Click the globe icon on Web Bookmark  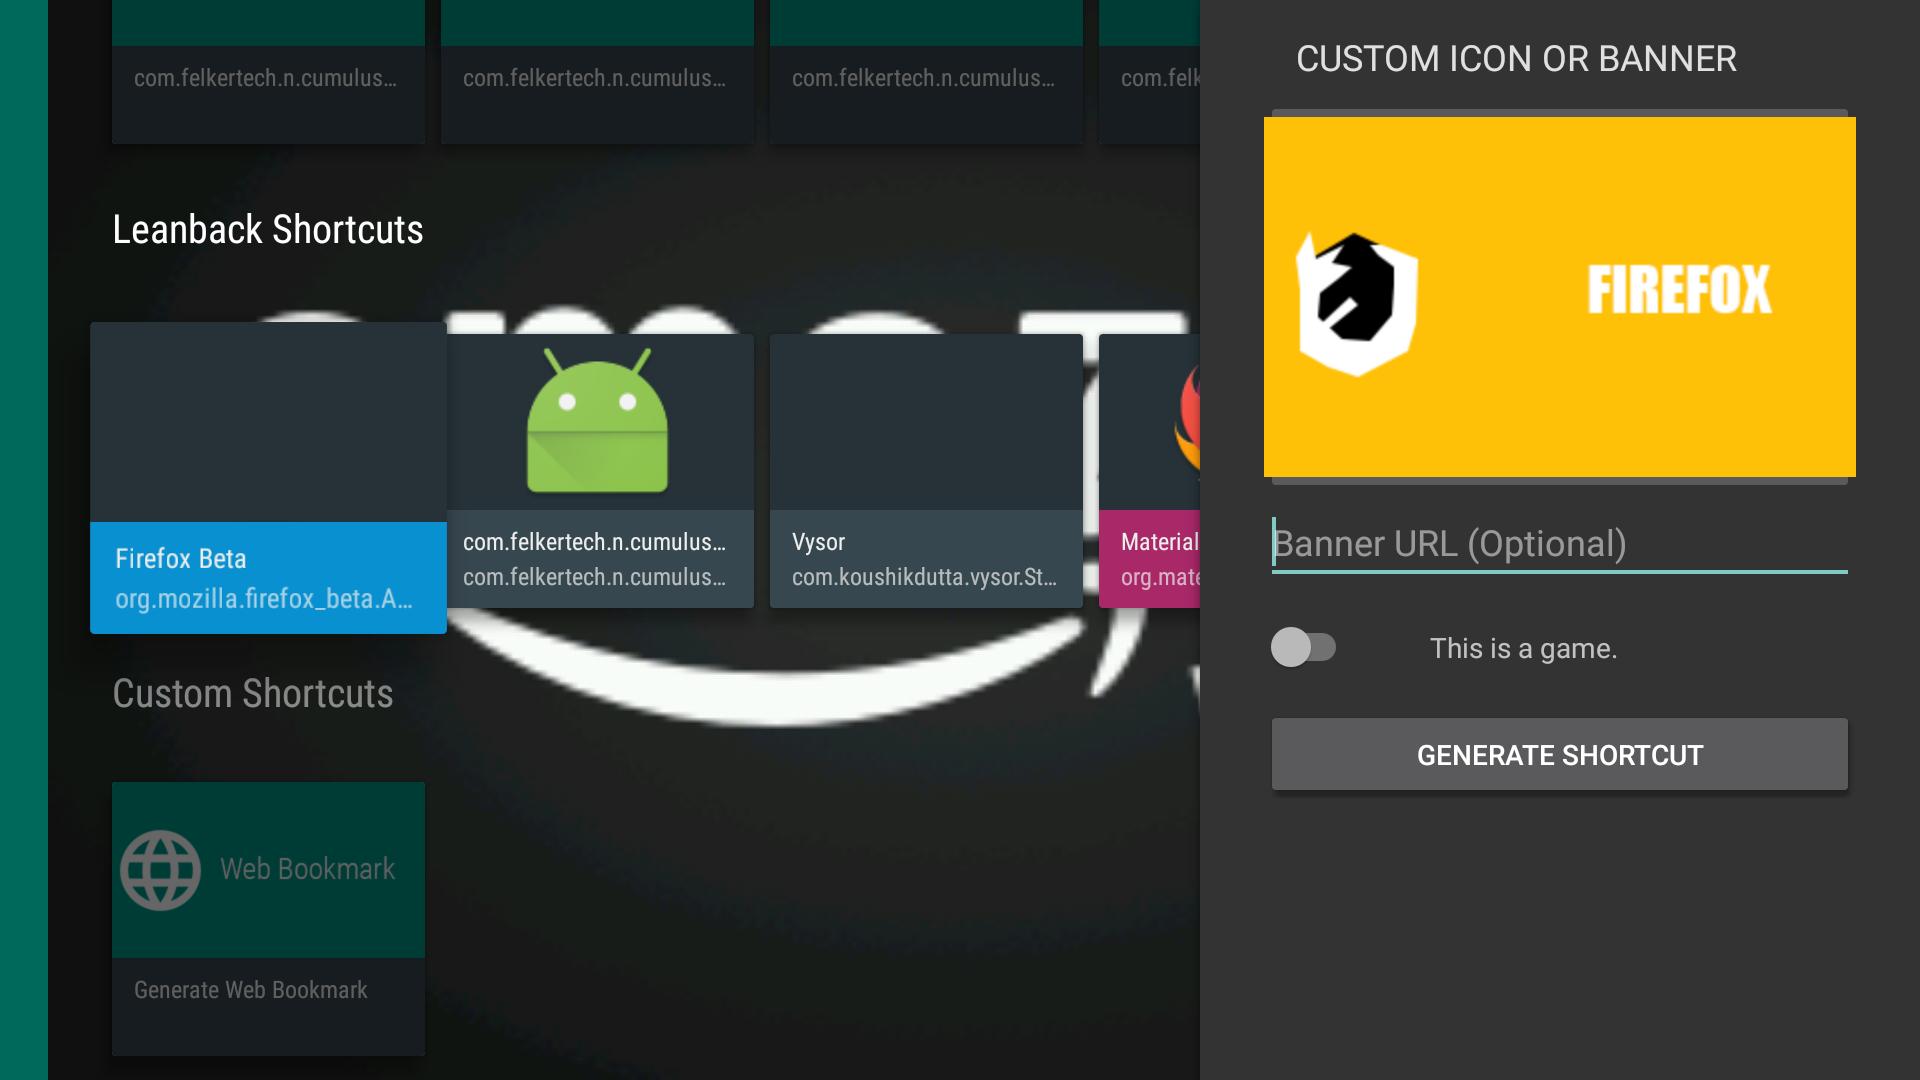pyautogui.click(x=160, y=870)
